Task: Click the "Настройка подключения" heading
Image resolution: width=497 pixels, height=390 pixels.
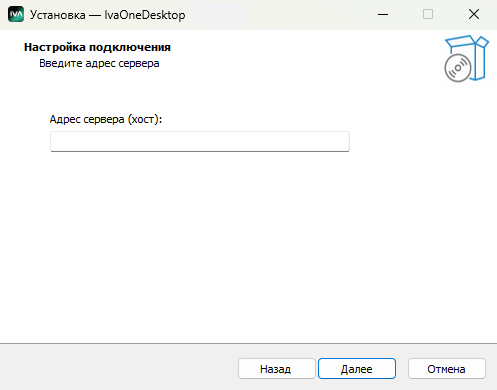Action: coord(97,47)
